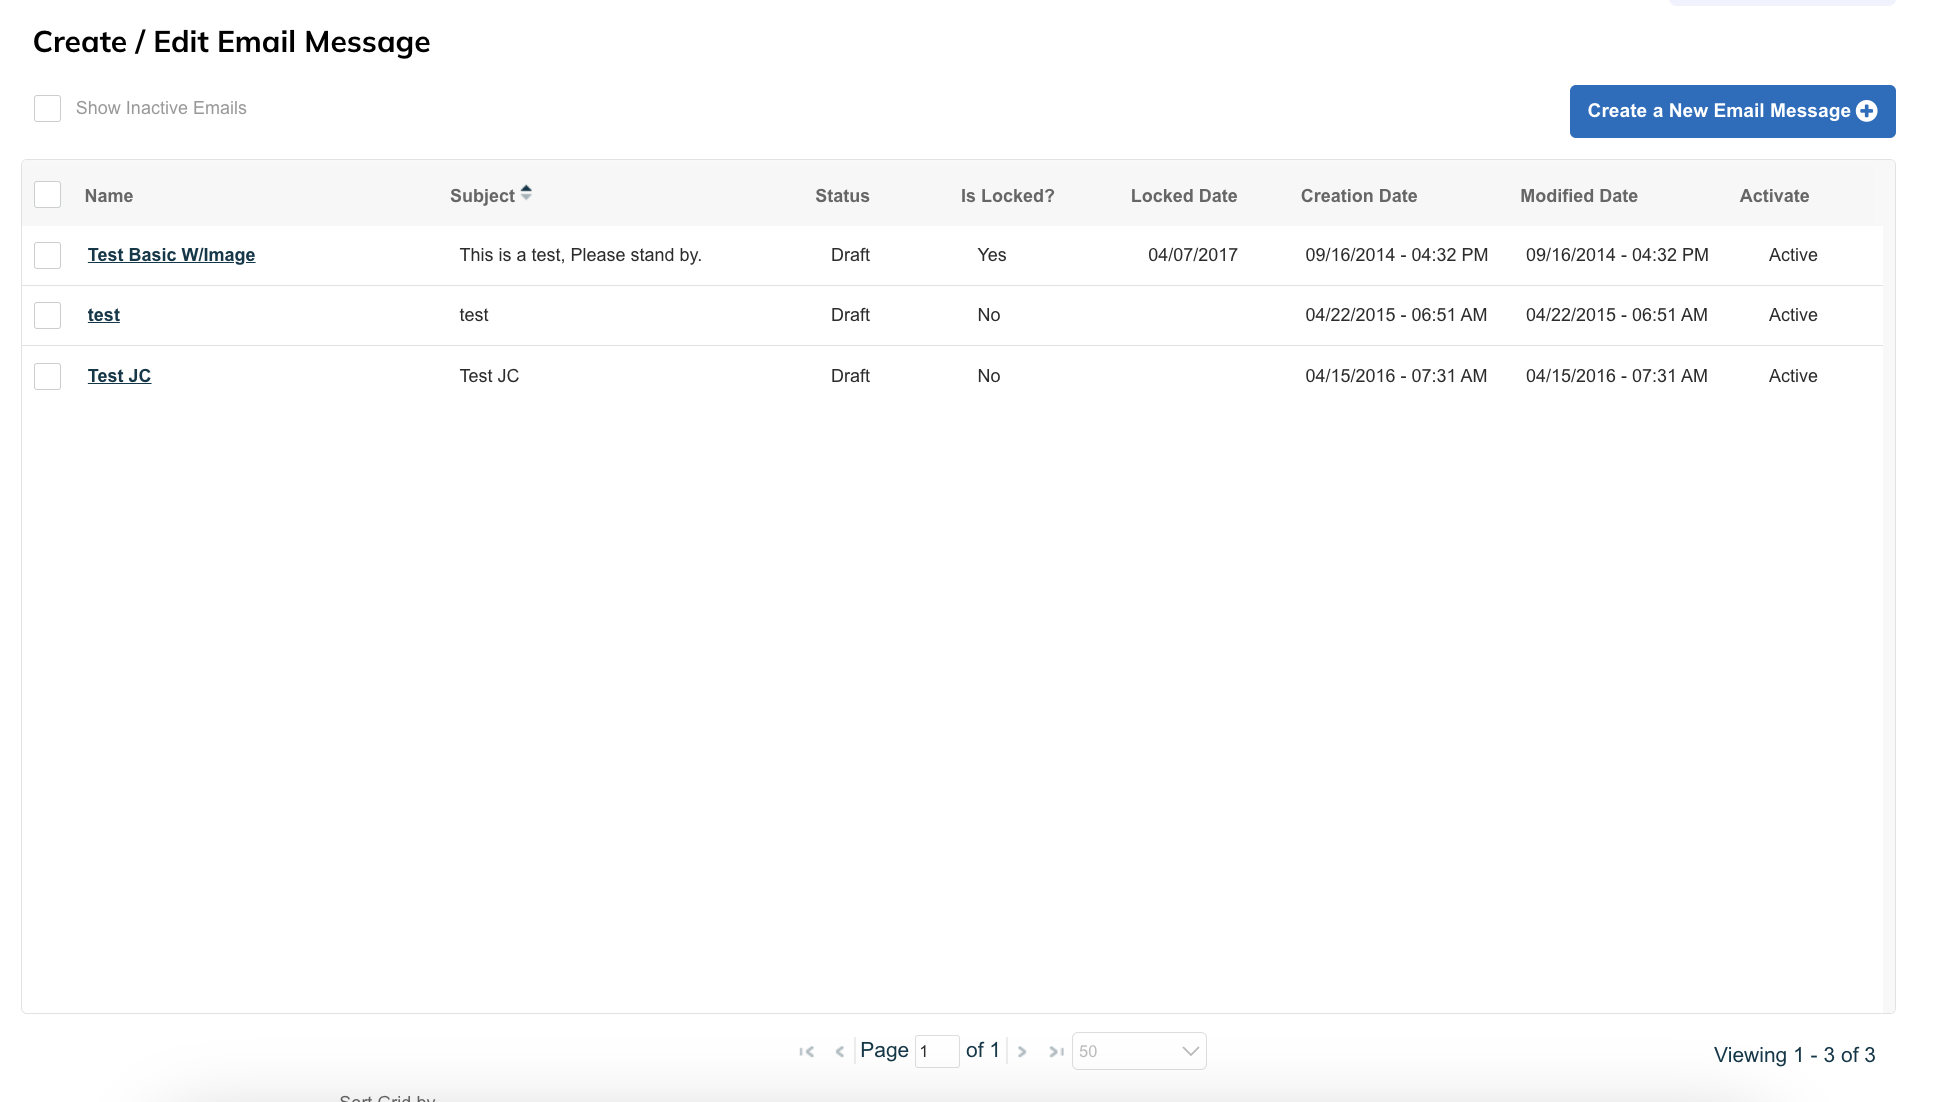Viewport: 1934px width, 1102px height.
Task: Click the 'Show Inactive Emails' label
Action: coord(161,108)
